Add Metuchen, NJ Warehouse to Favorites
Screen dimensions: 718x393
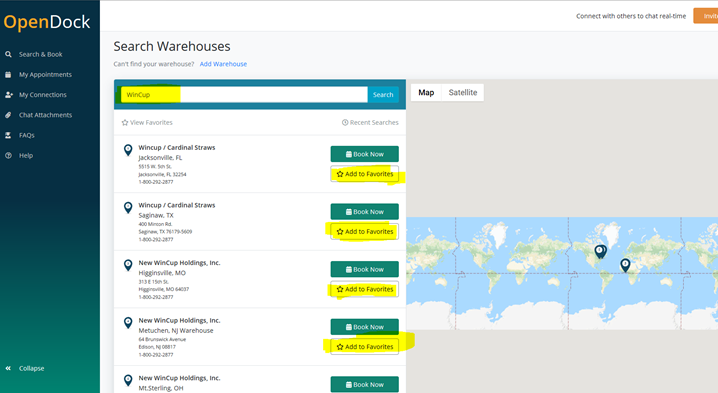click(x=364, y=347)
